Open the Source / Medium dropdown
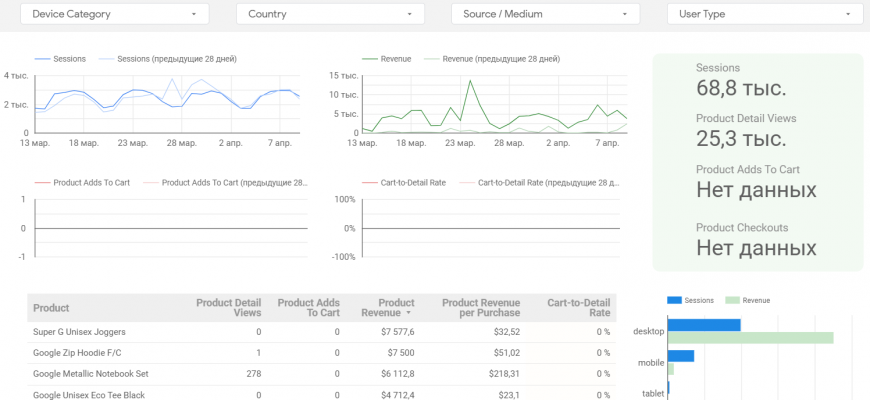Image resolution: width=870 pixels, height=400 pixels. (x=545, y=14)
